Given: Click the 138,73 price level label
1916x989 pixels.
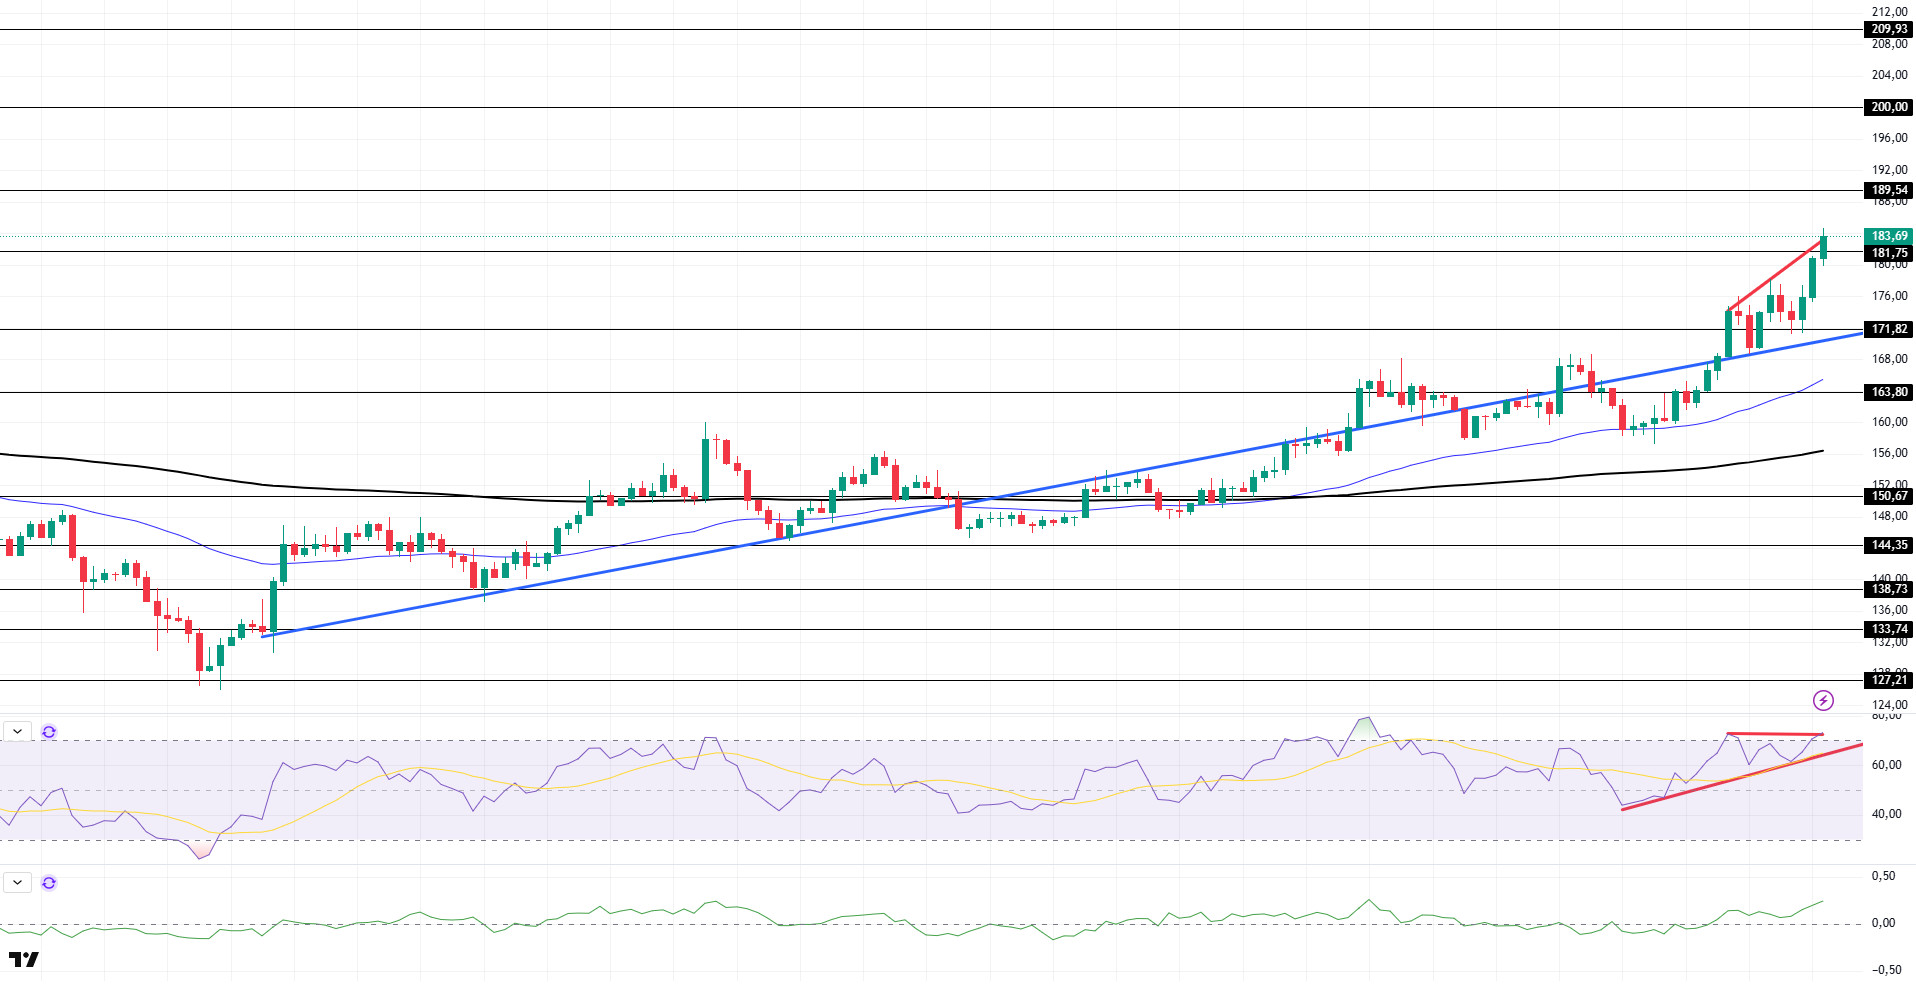Looking at the screenshot, I should coord(1889,589).
